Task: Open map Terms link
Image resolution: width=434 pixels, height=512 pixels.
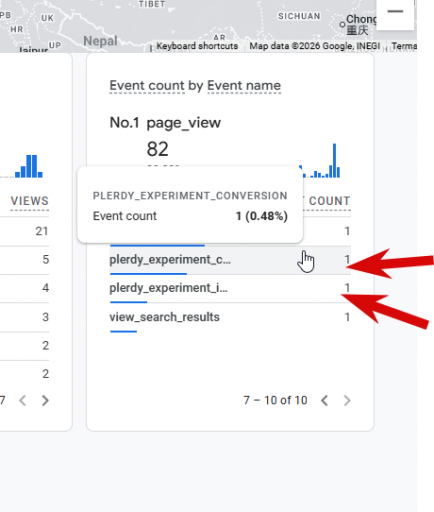Action: tap(404, 46)
